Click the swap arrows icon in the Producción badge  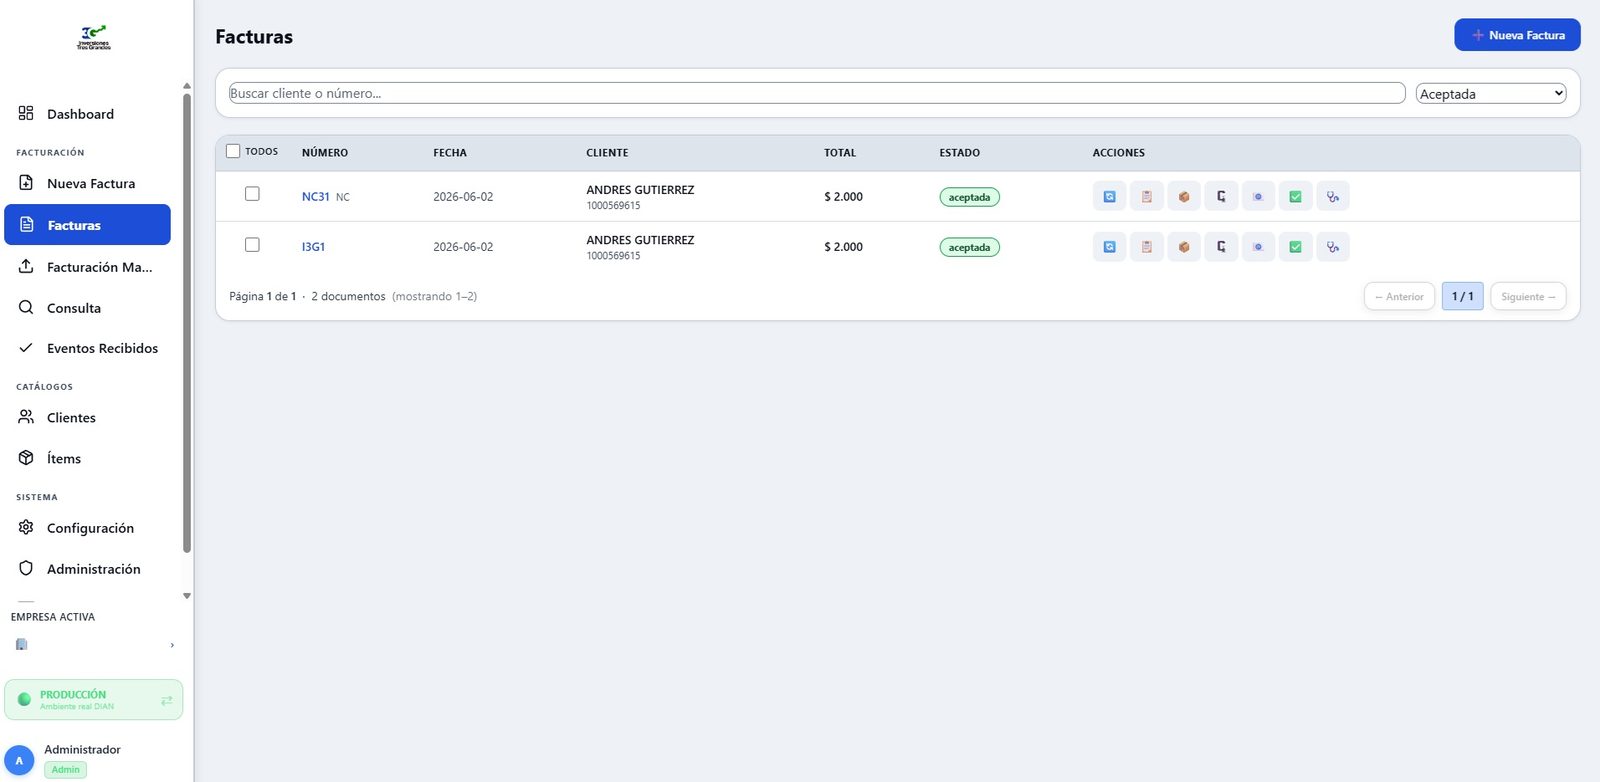pyautogui.click(x=167, y=700)
